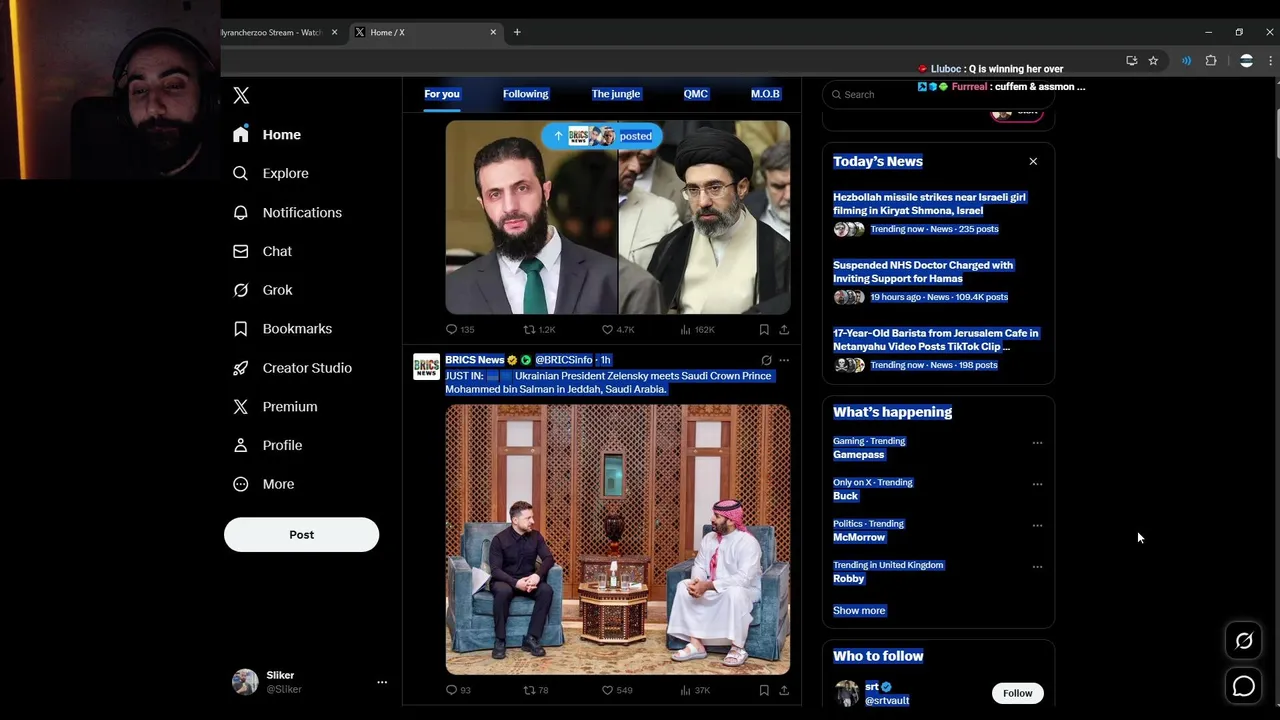Open Creator Studio in the sidebar

click(x=292, y=368)
